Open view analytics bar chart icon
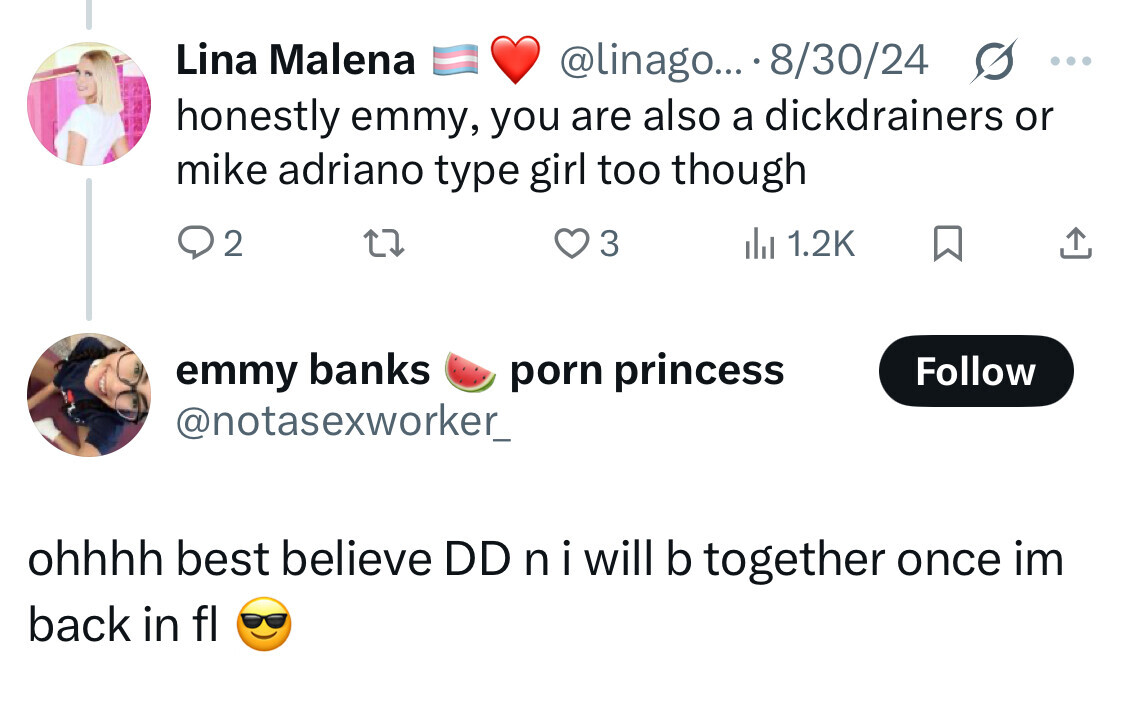1125x707 pixels. pyautogui.click(x=759, y=243)
